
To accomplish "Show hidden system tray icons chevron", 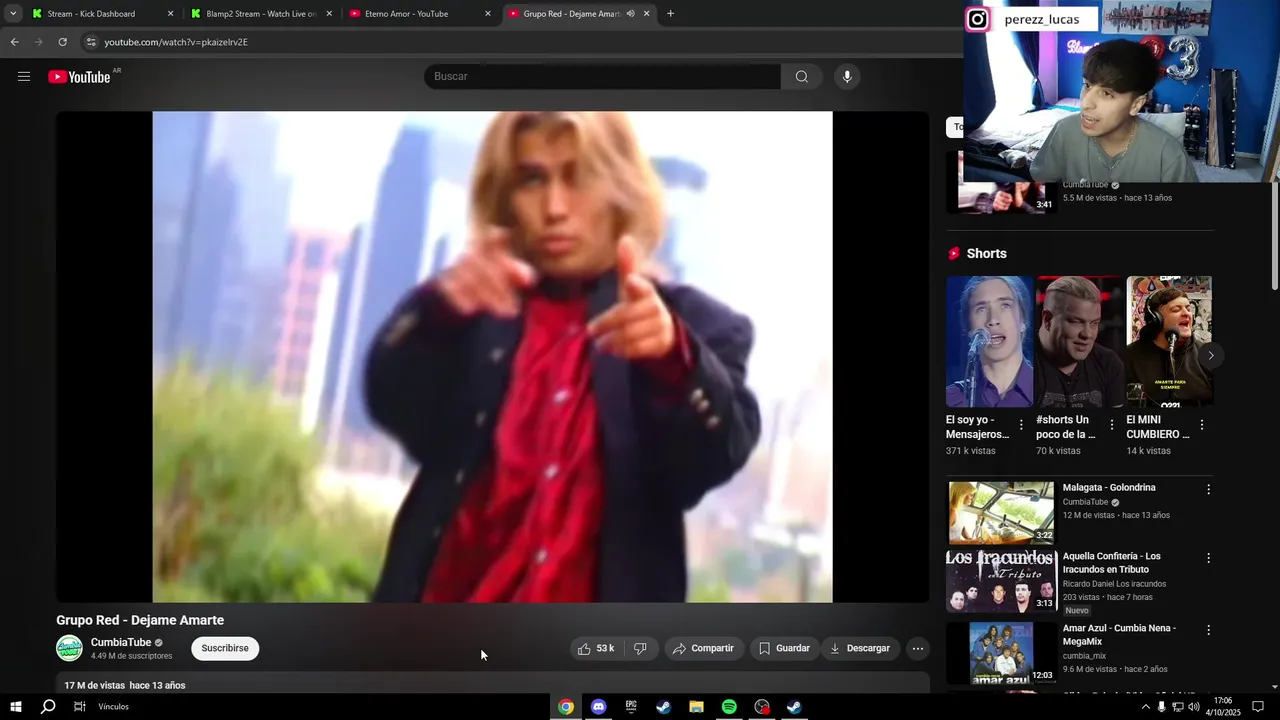I will click(x=1145, y=707).
